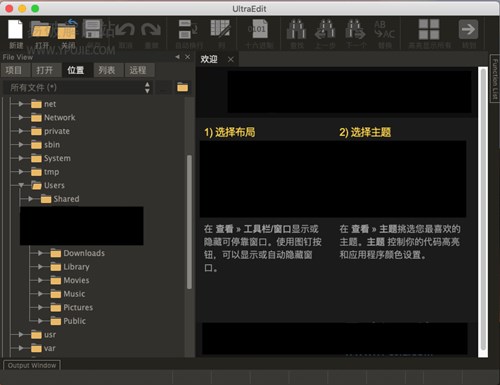Click the Movies folder icon

56,280
